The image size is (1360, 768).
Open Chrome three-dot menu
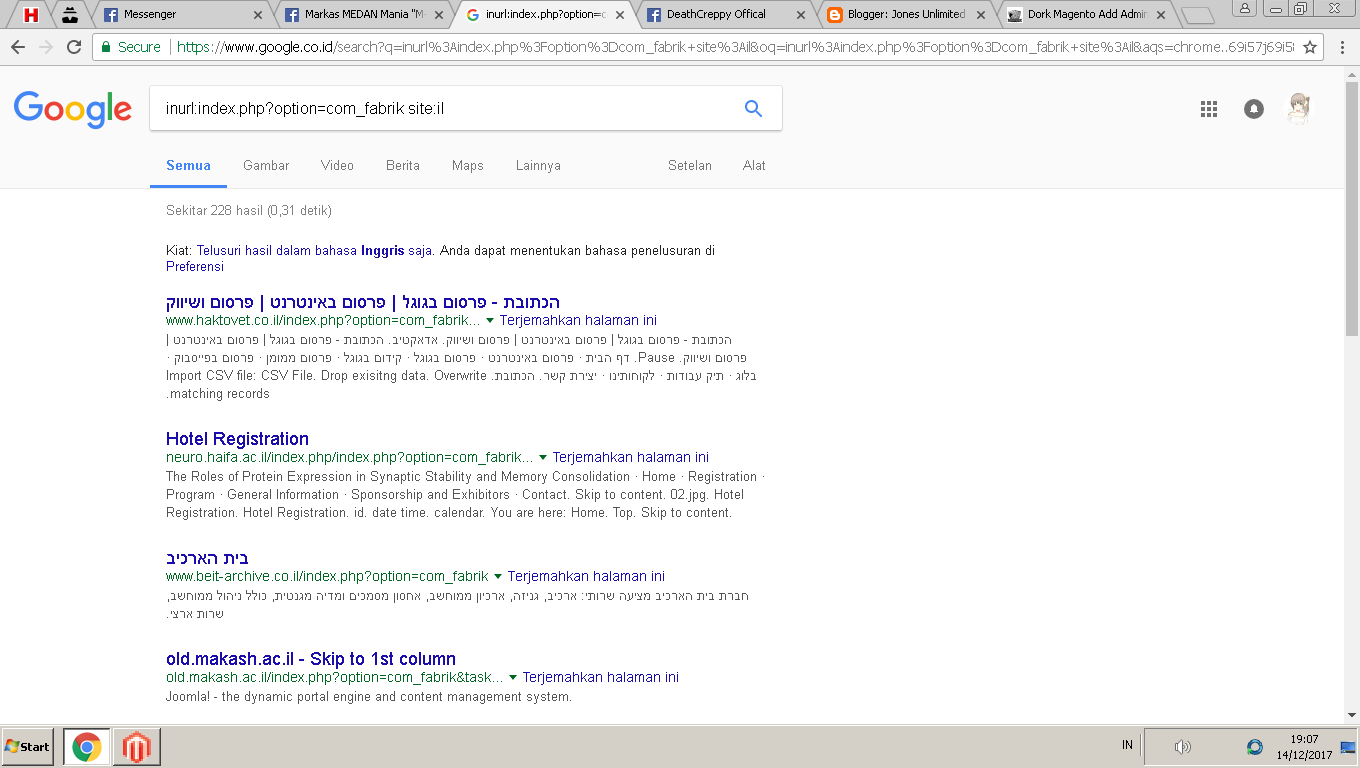[1342, 47]
